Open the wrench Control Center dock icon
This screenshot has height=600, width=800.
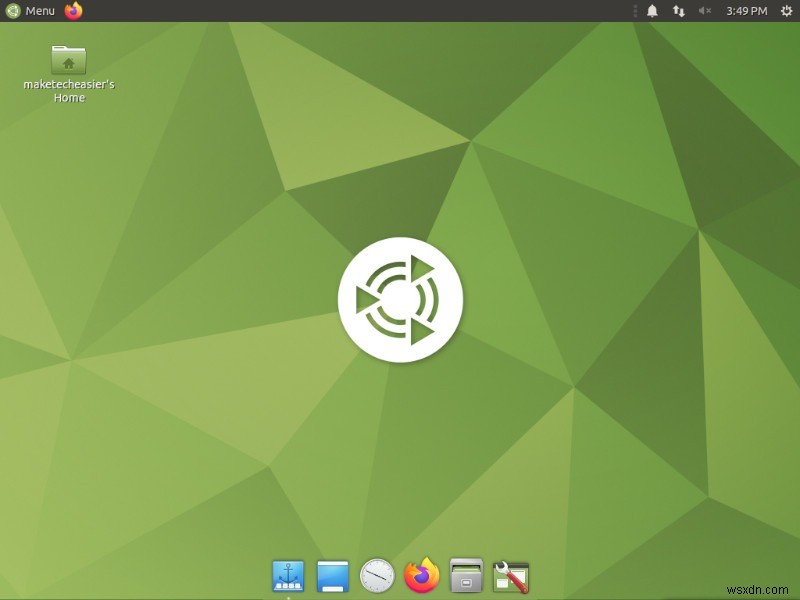(x=511, y=577)
